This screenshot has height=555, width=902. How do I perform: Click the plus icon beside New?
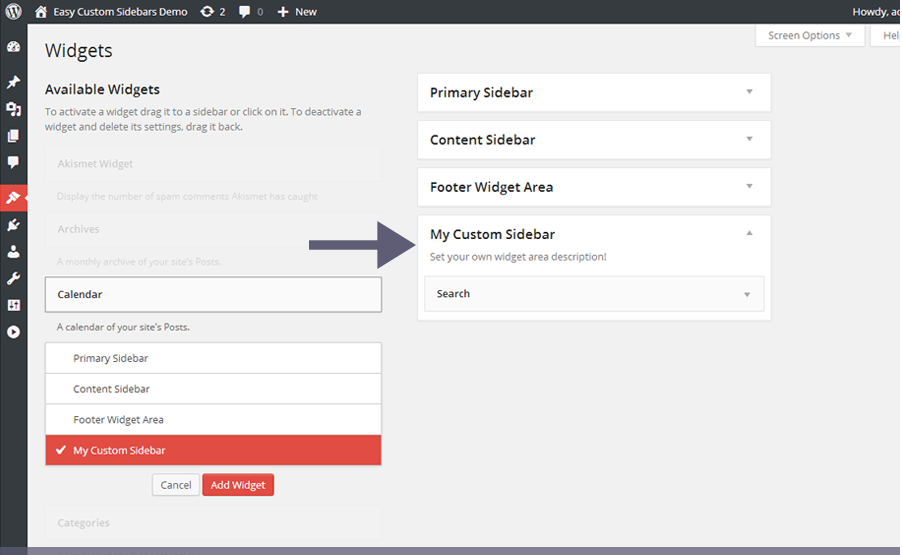coord(282,12)
